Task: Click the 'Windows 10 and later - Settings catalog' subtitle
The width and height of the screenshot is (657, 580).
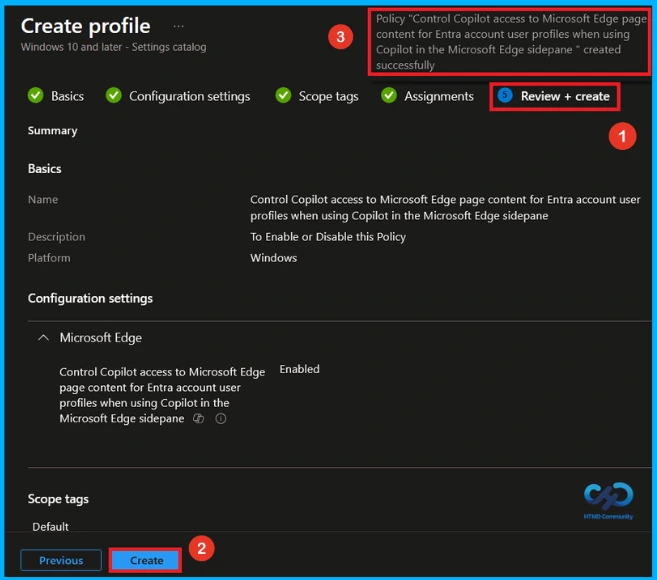Action: point(114,47)
